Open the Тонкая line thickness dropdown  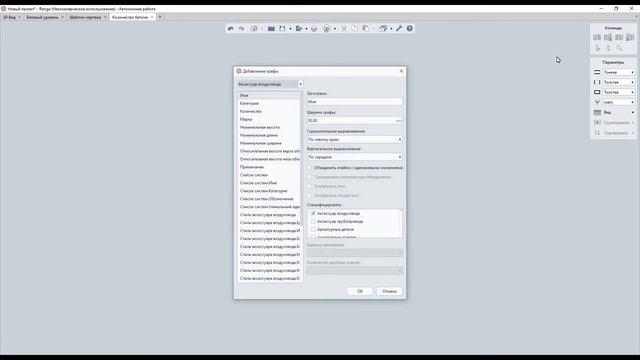[x=619, y=72]
